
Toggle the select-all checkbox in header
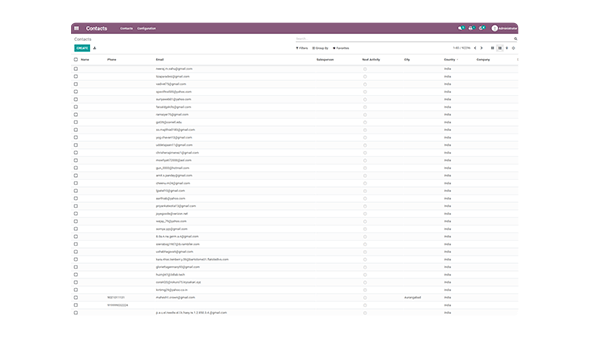[x=76, y=59]
